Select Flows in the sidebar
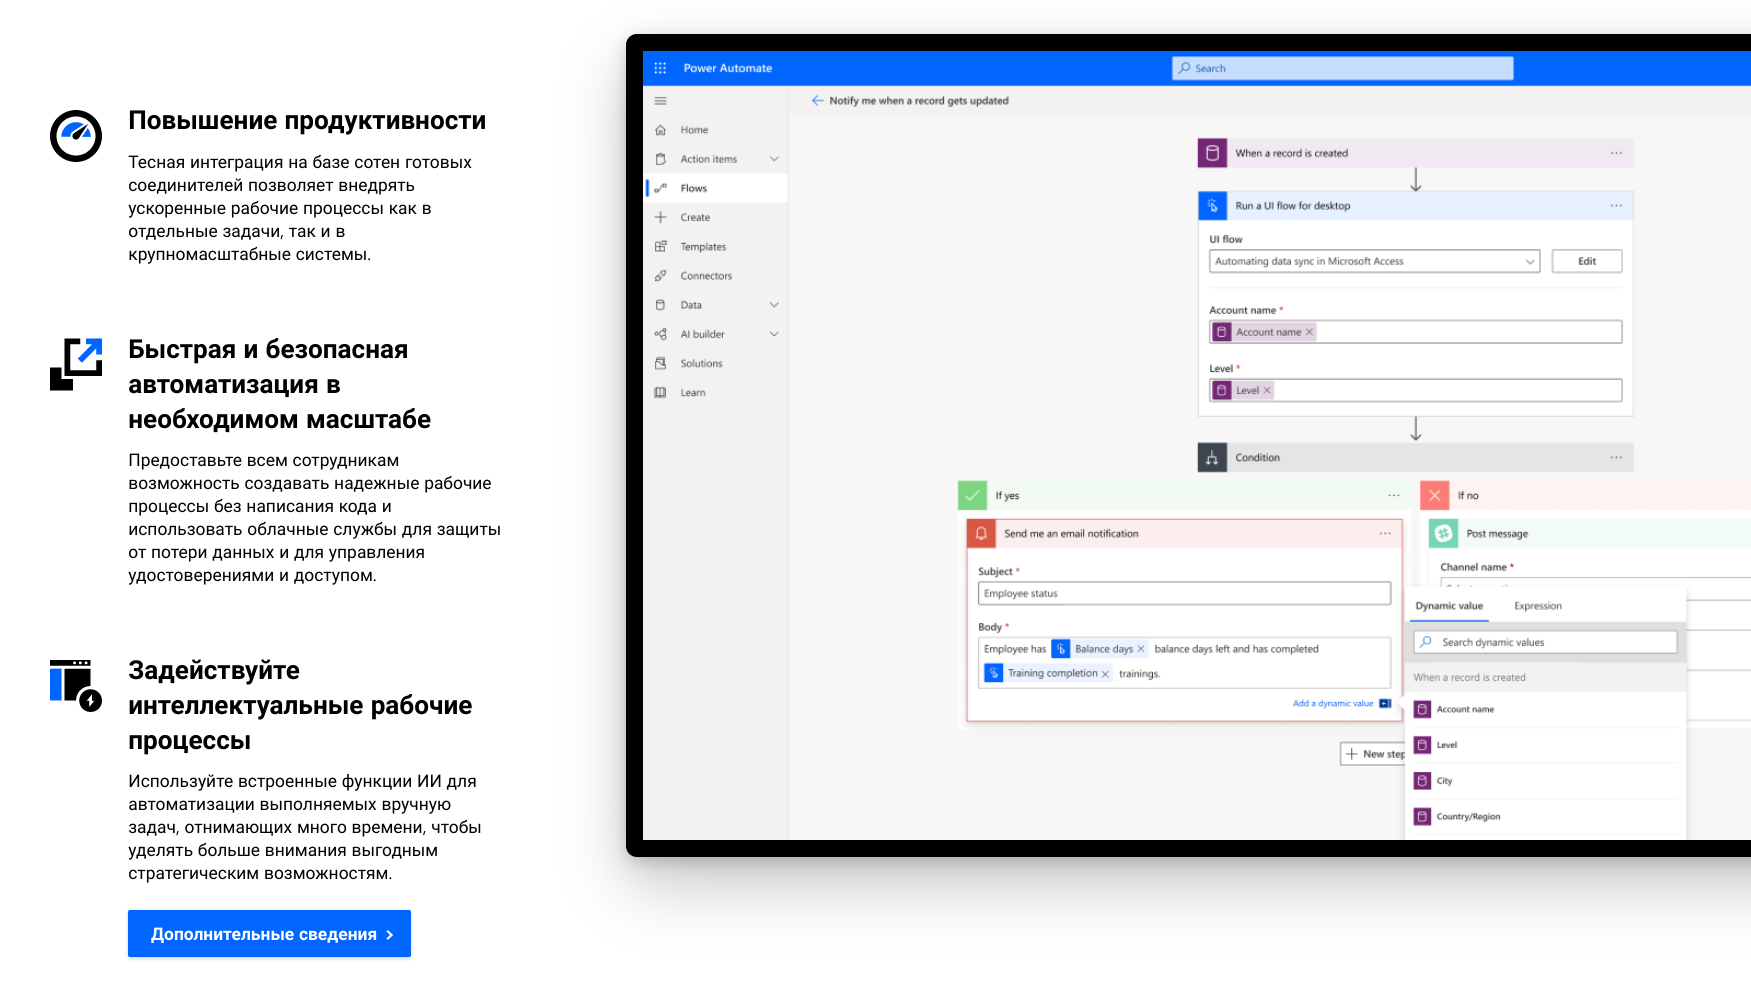The width and height of the screenshot is (1751, 986). 716,188
